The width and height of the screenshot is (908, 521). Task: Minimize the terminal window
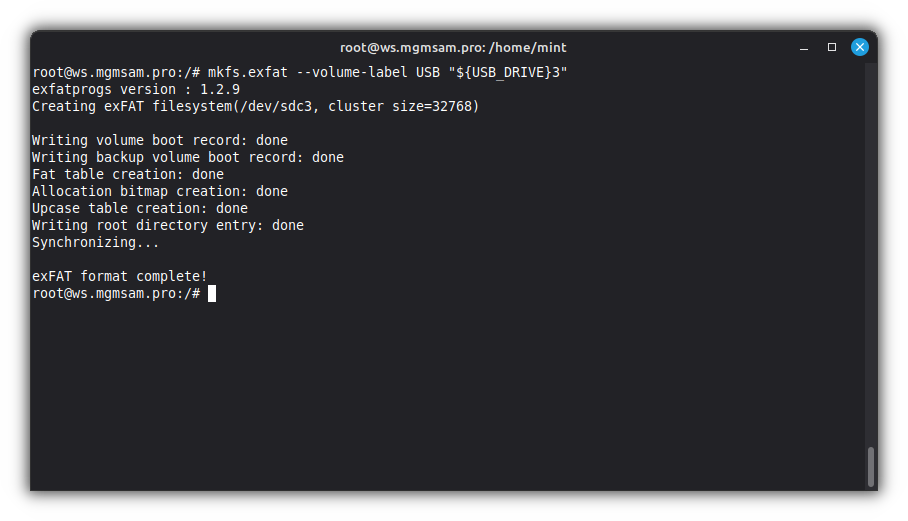(x=804, y=47)
